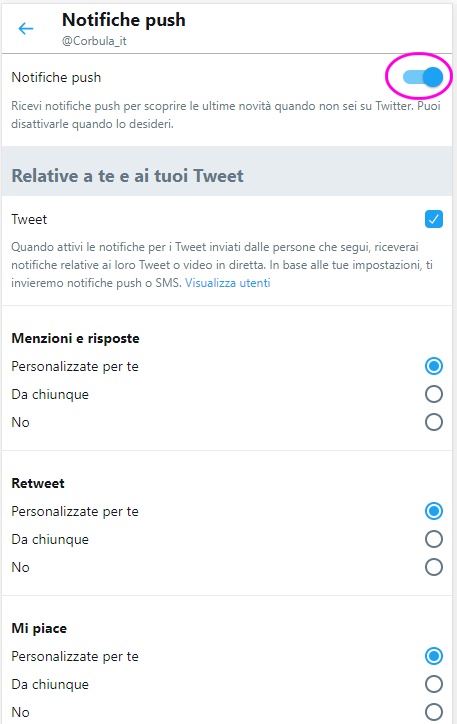The image size is (457, 724).
Task: Open the Visualizza utenti link
Action: coord(228,283)
